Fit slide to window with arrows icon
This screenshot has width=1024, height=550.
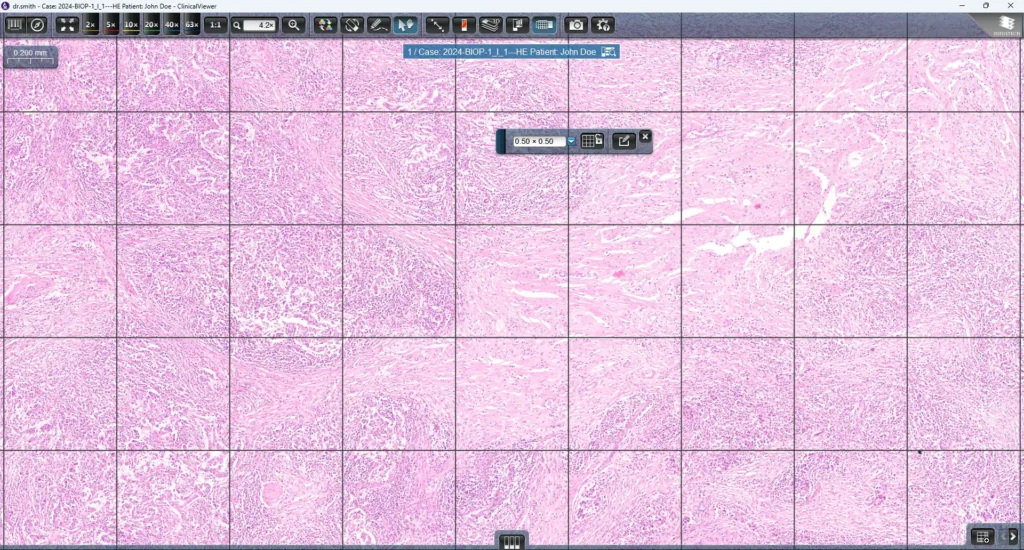(x=67, y=25)
